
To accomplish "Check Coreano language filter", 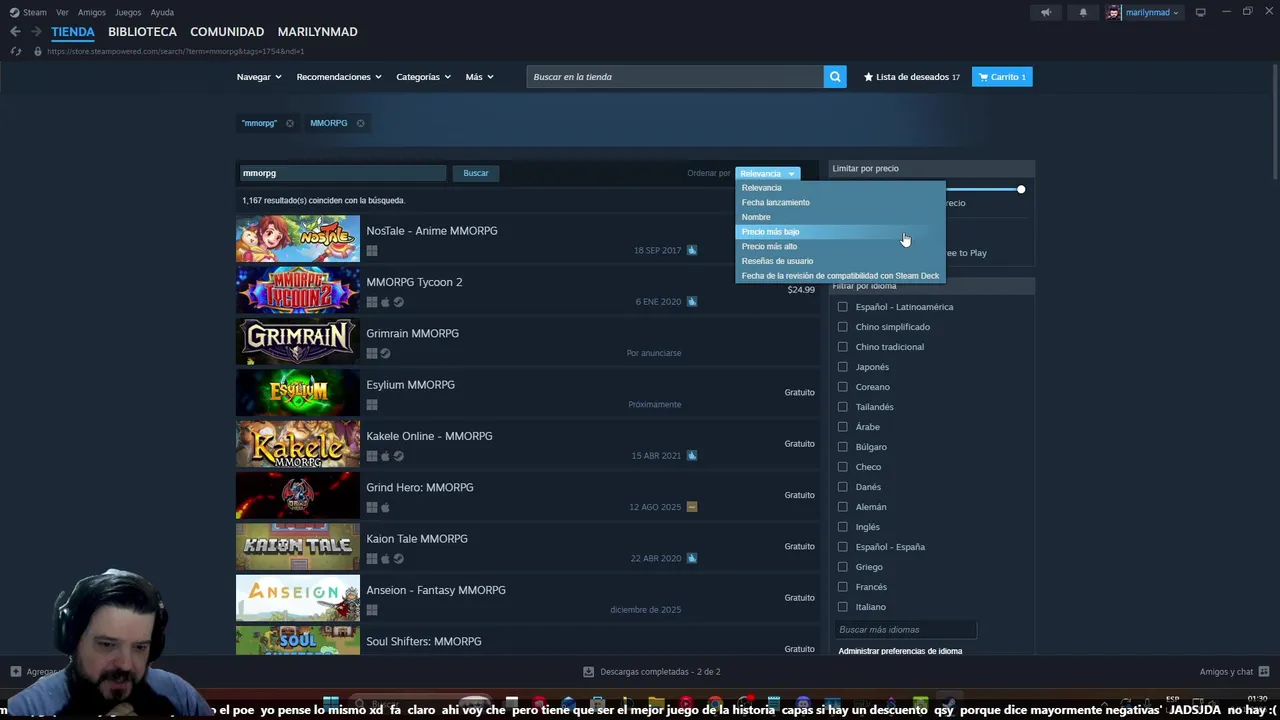I will [x=842, y=387].
